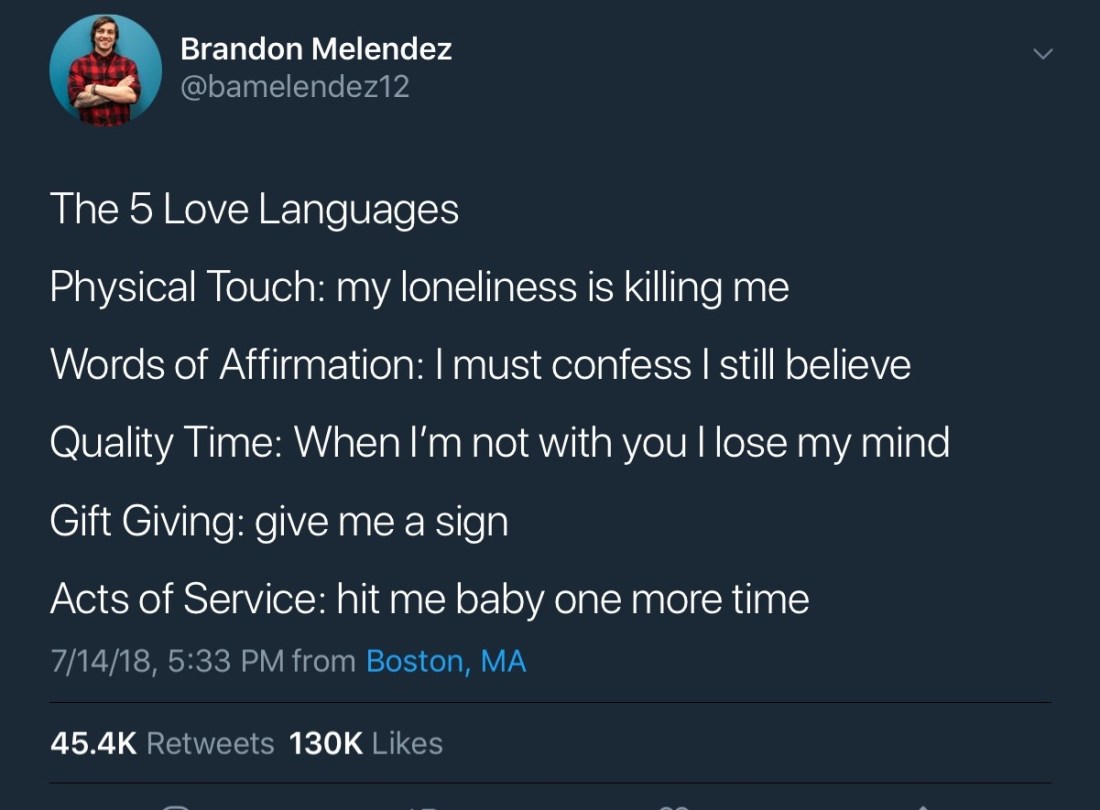Click the "Quality Time" tweet line
Image resolution: width=1100 pixels, height=810 pixels.
[x=499, y=442]
